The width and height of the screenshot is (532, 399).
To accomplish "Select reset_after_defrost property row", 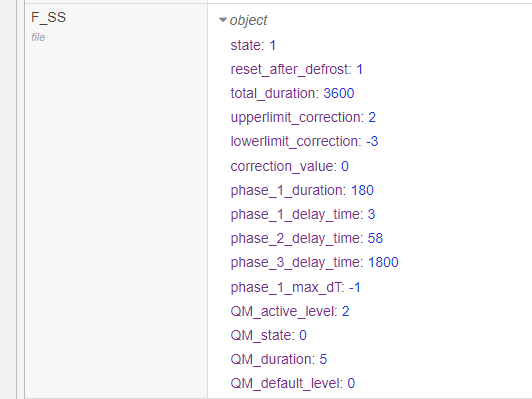I will [x=297, y=69].
